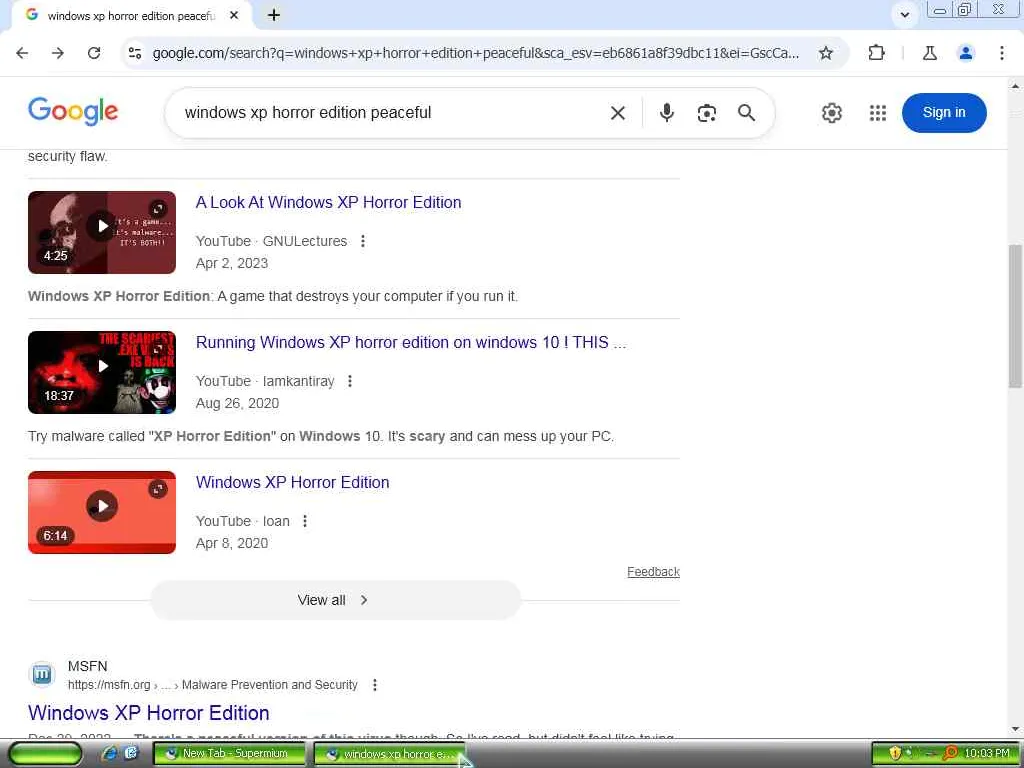Expand video results with View all
This screenshot has height=768, width=1024.
335,600
